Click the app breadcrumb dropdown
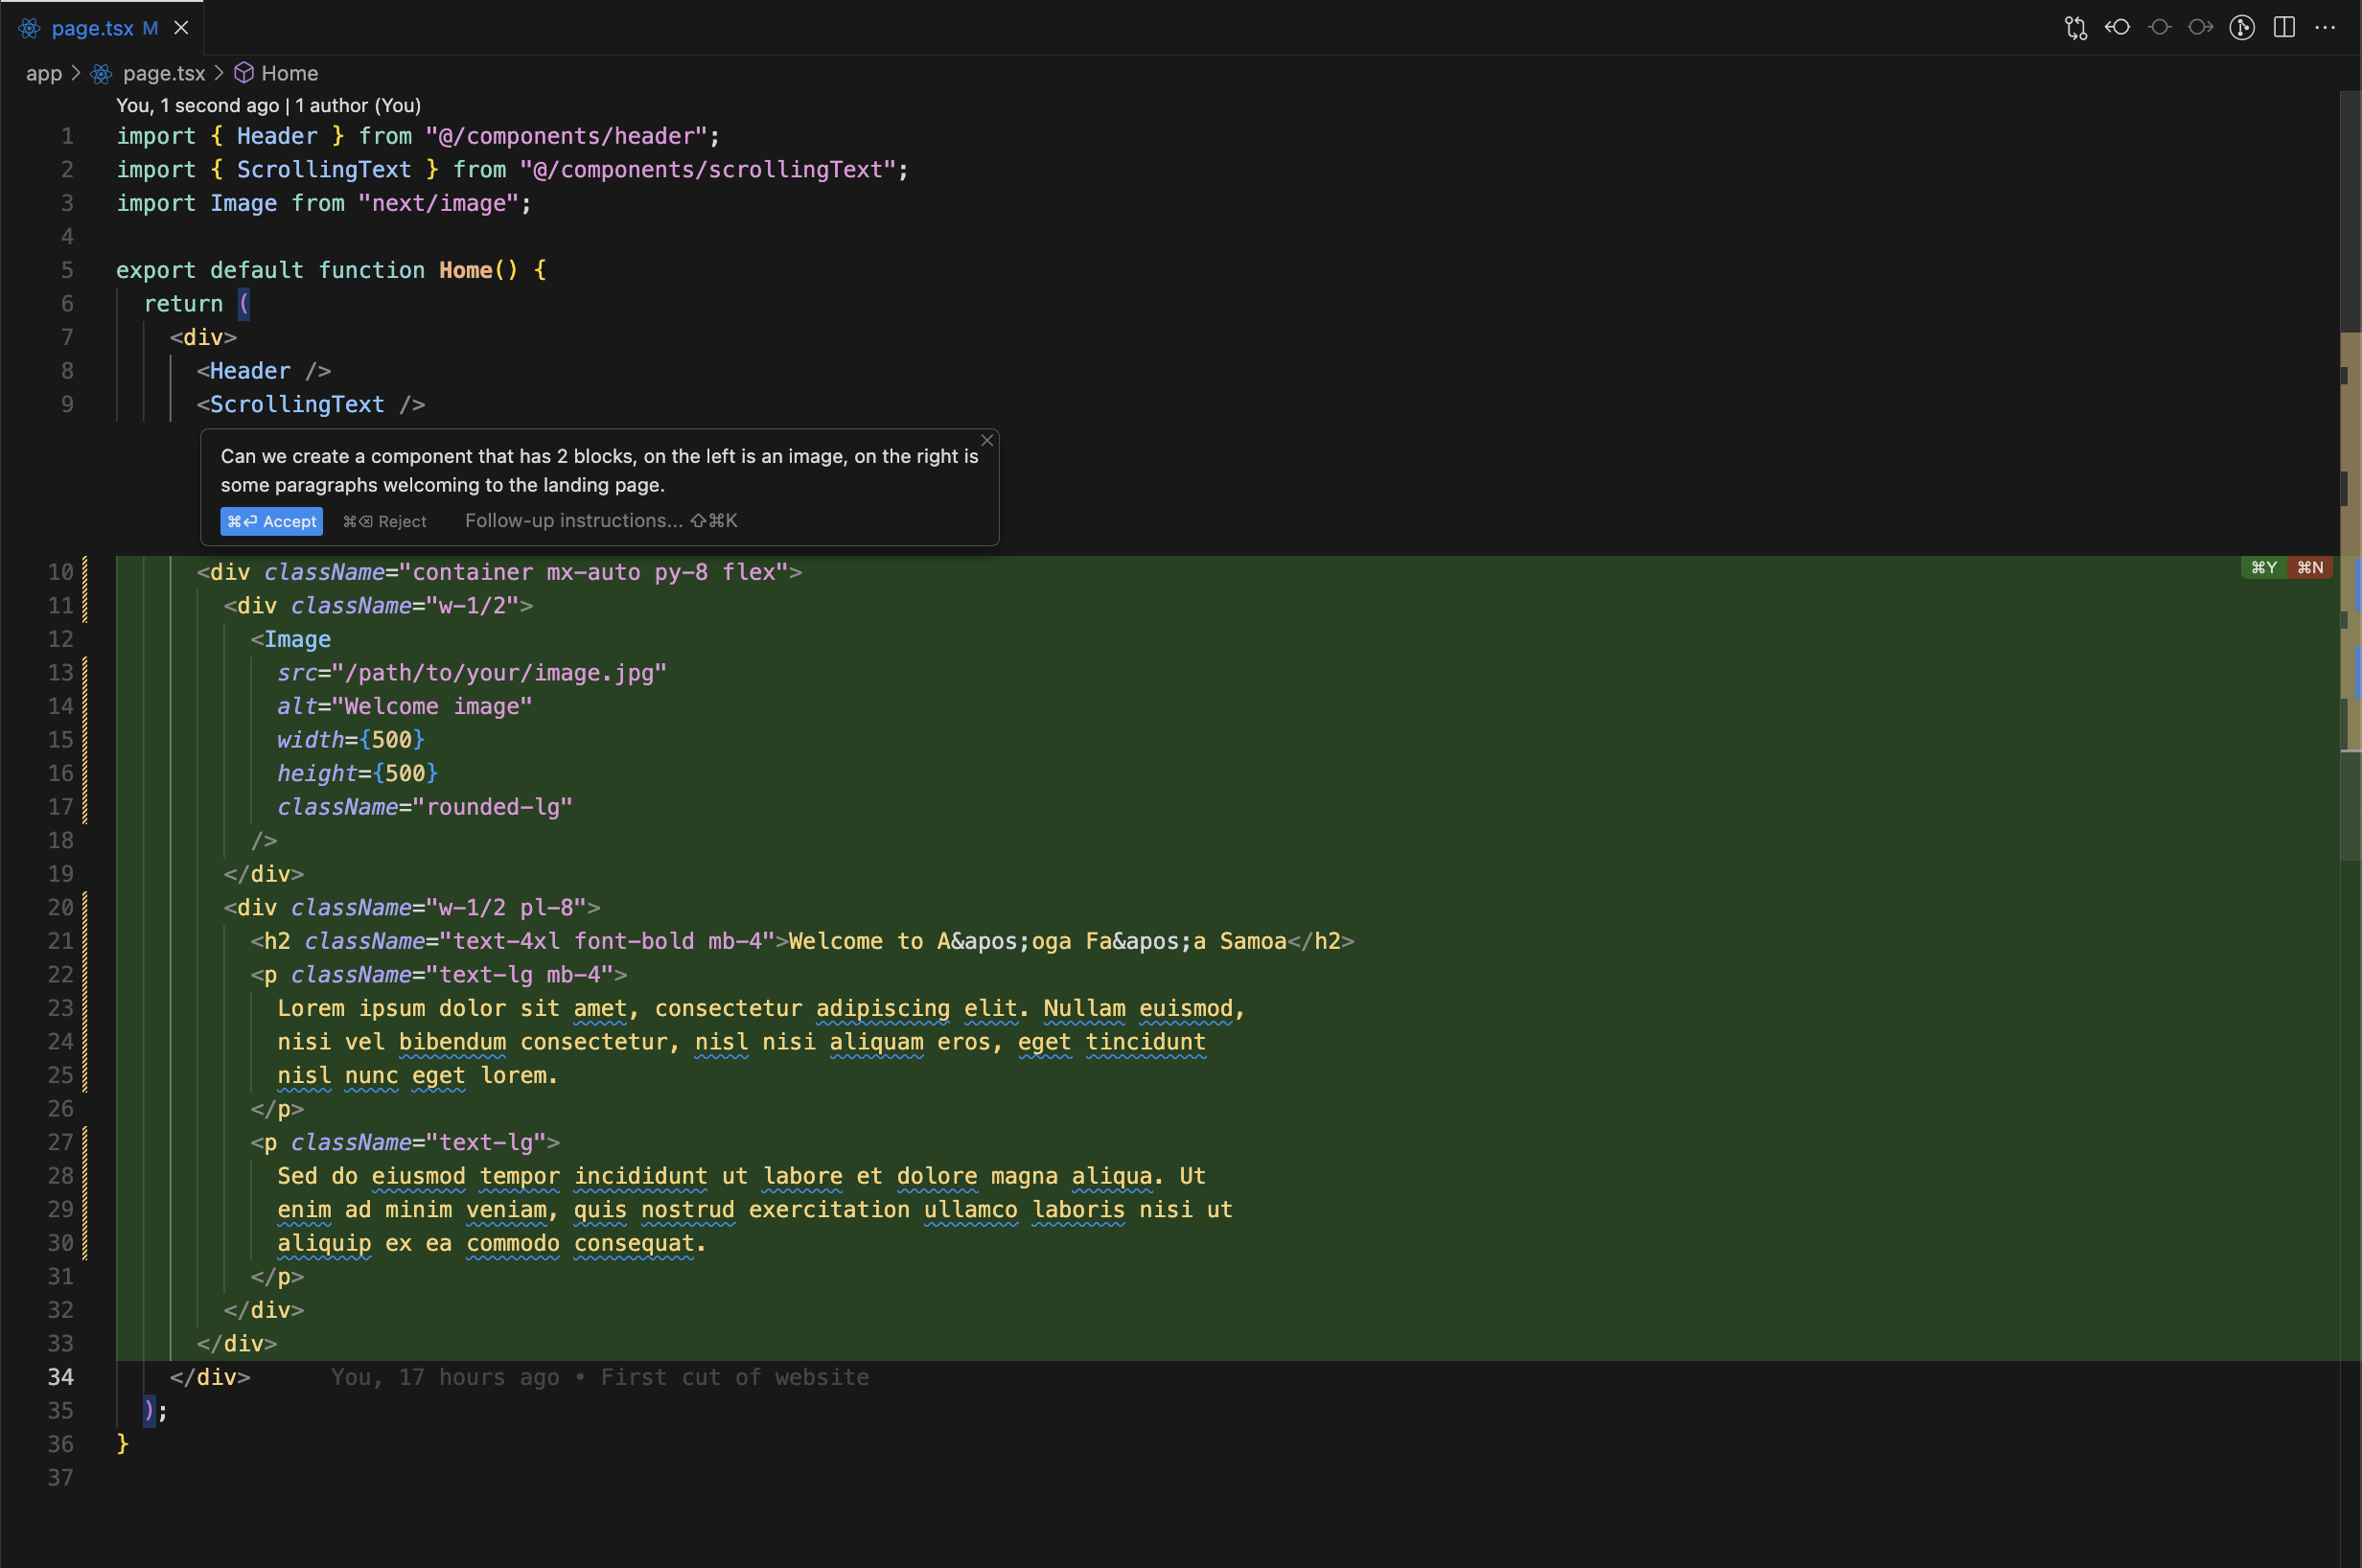Viewport: 2362px width, 1568px height. [44, 73]
